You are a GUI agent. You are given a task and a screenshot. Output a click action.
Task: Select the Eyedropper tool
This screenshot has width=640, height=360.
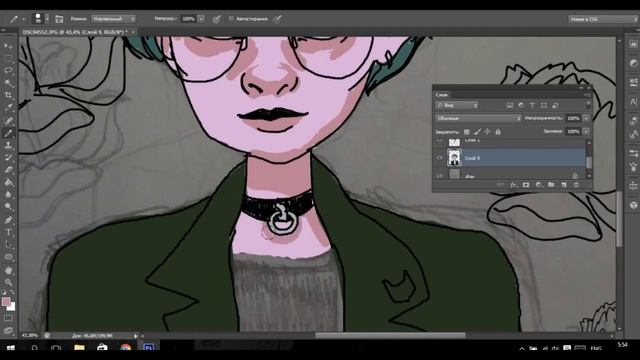[8, 108]
